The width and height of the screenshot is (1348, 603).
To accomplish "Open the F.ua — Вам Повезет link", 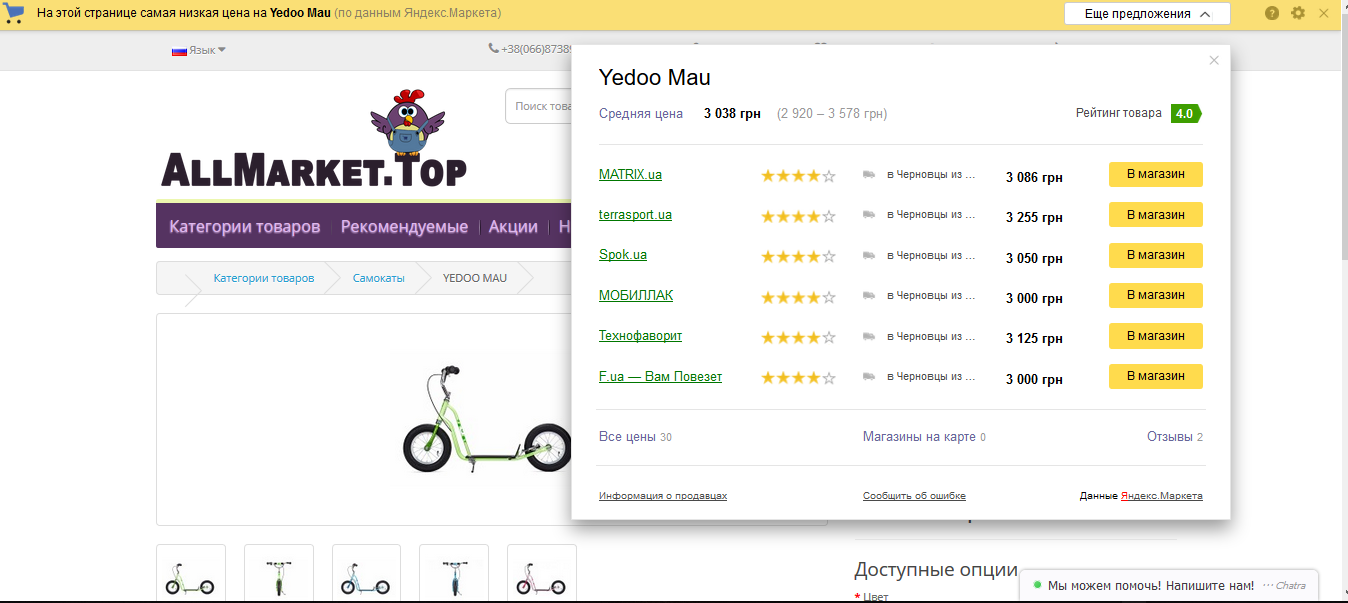I will [x=660, y=376].
